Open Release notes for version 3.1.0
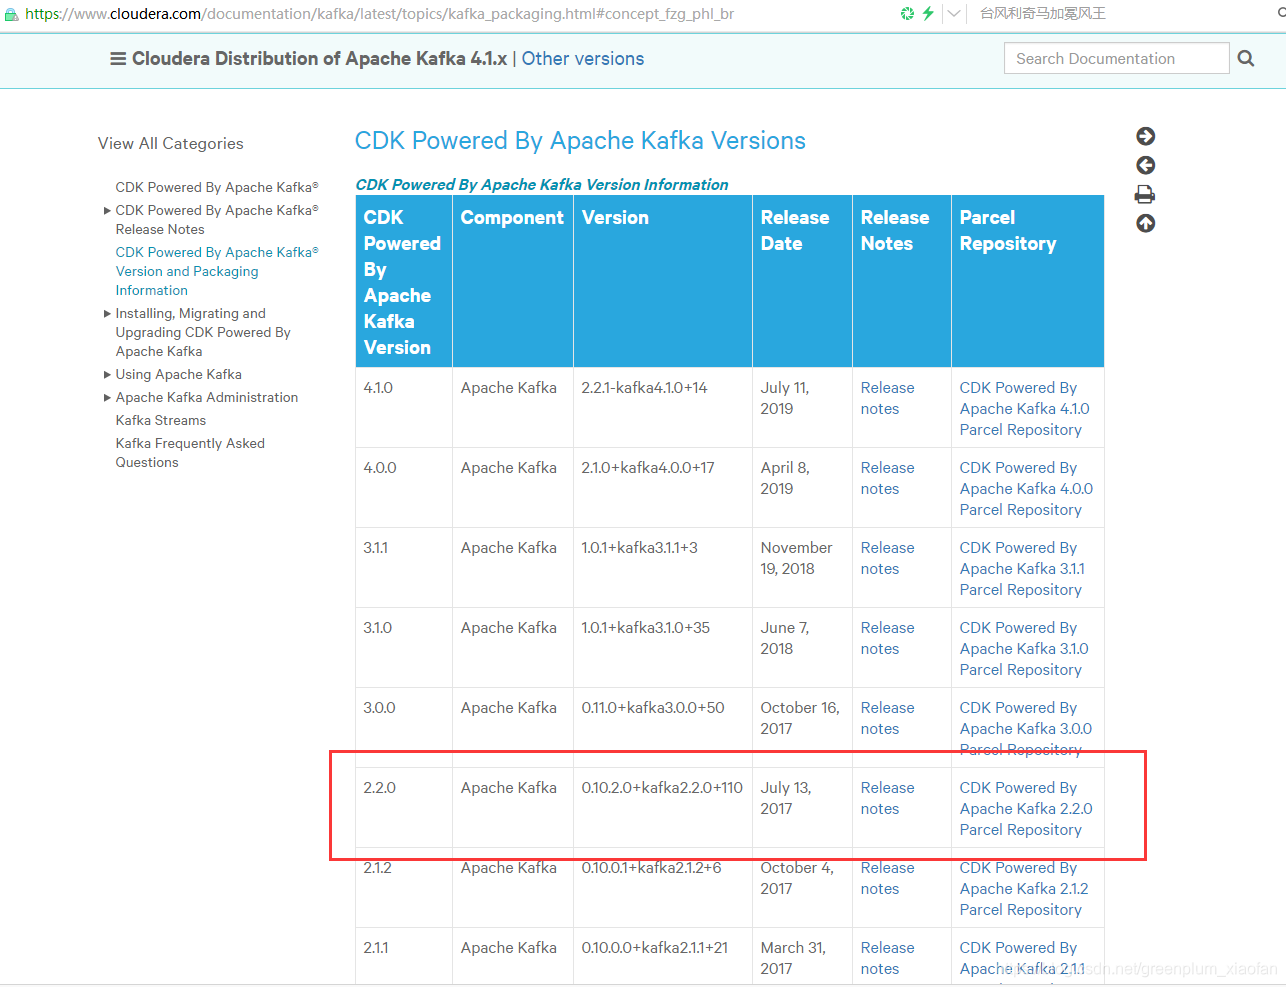This screenshot has height=987, width=1286. 887,638
